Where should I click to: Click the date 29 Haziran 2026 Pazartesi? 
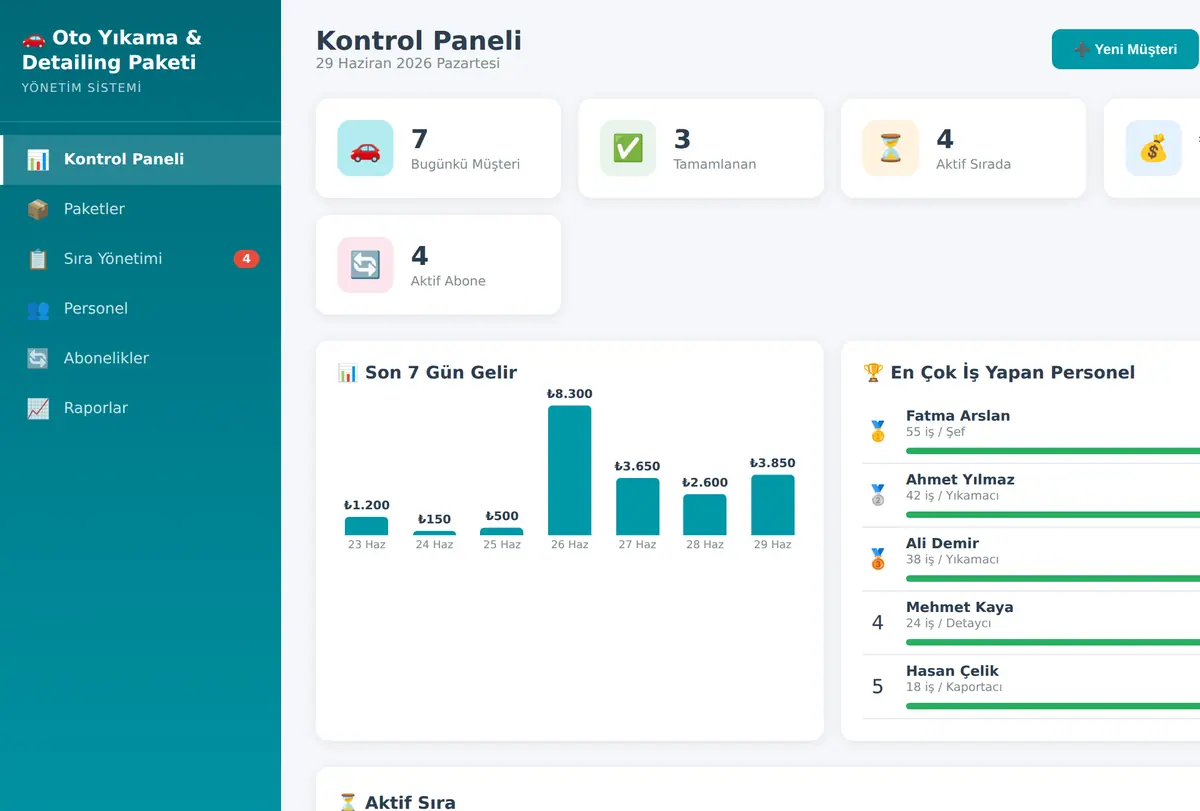click(x=408, y=64)
